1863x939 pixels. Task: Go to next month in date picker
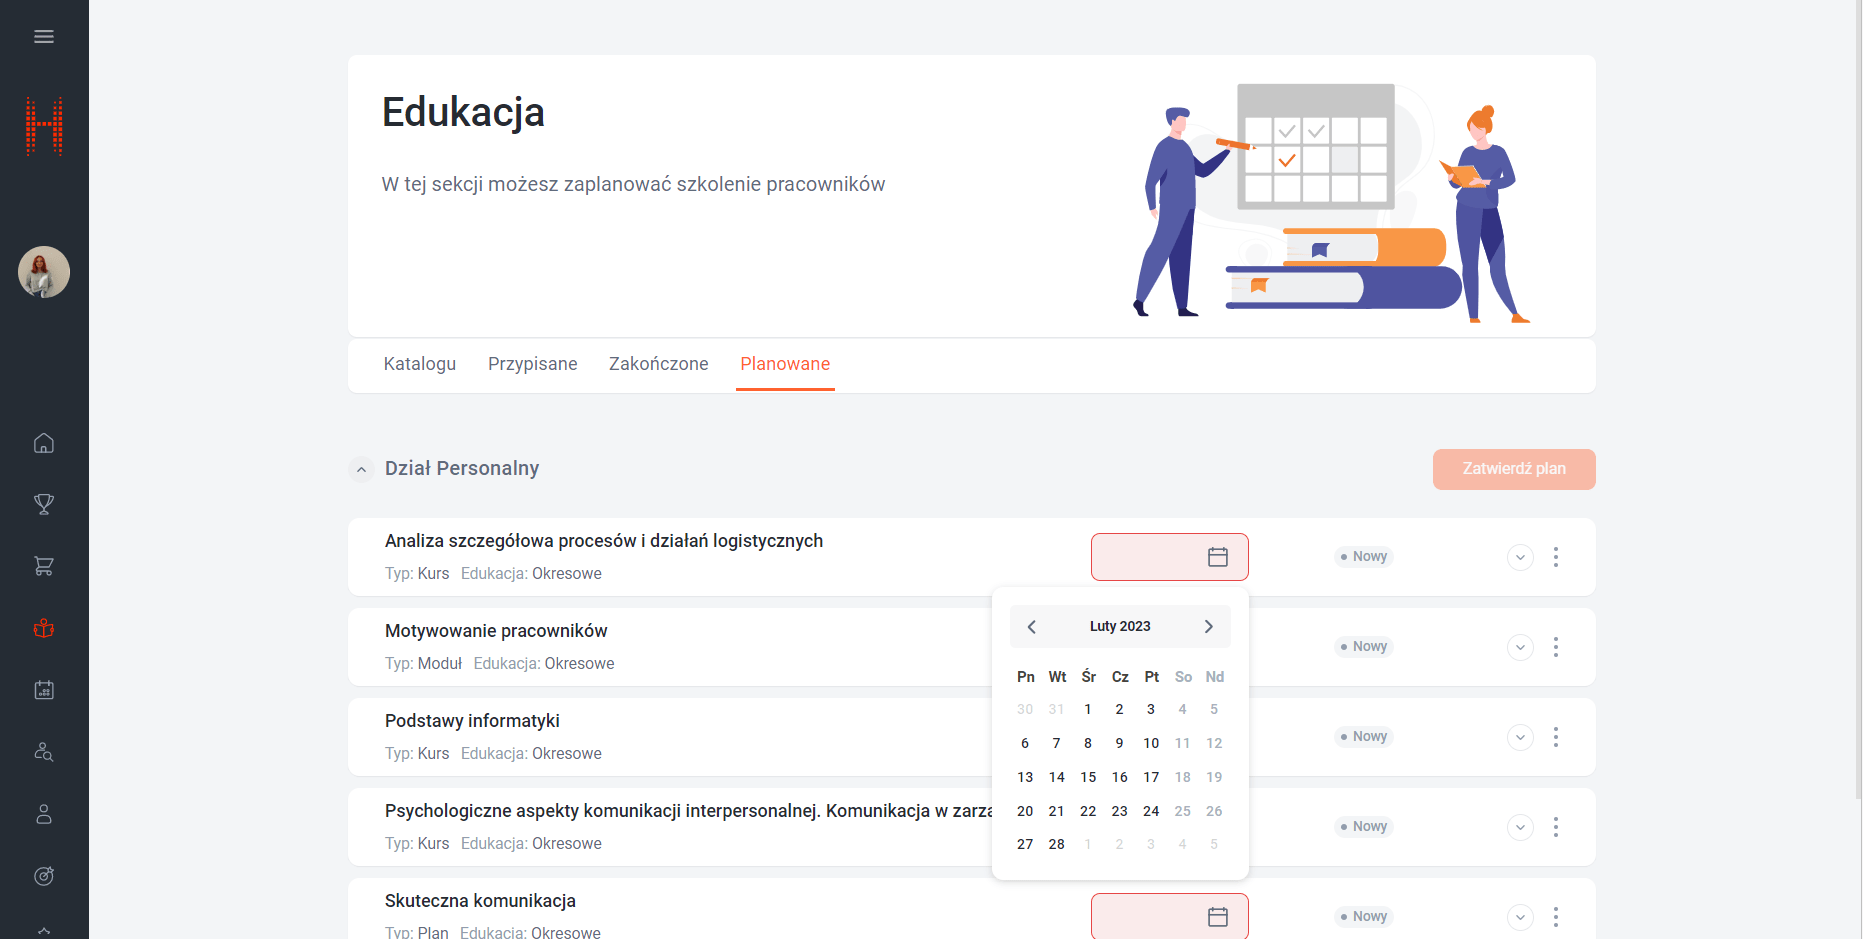point(1208,627)
